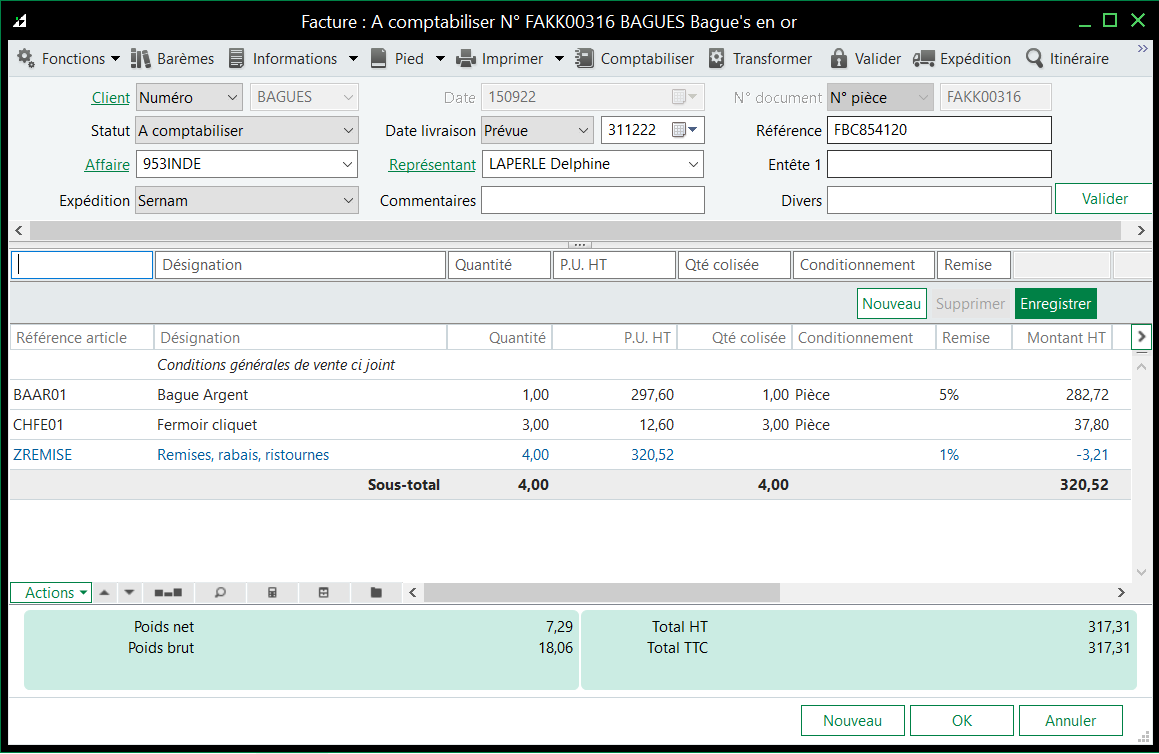Expand the Représentant dropdown LAPERLE Delphine

pos(693,164)
